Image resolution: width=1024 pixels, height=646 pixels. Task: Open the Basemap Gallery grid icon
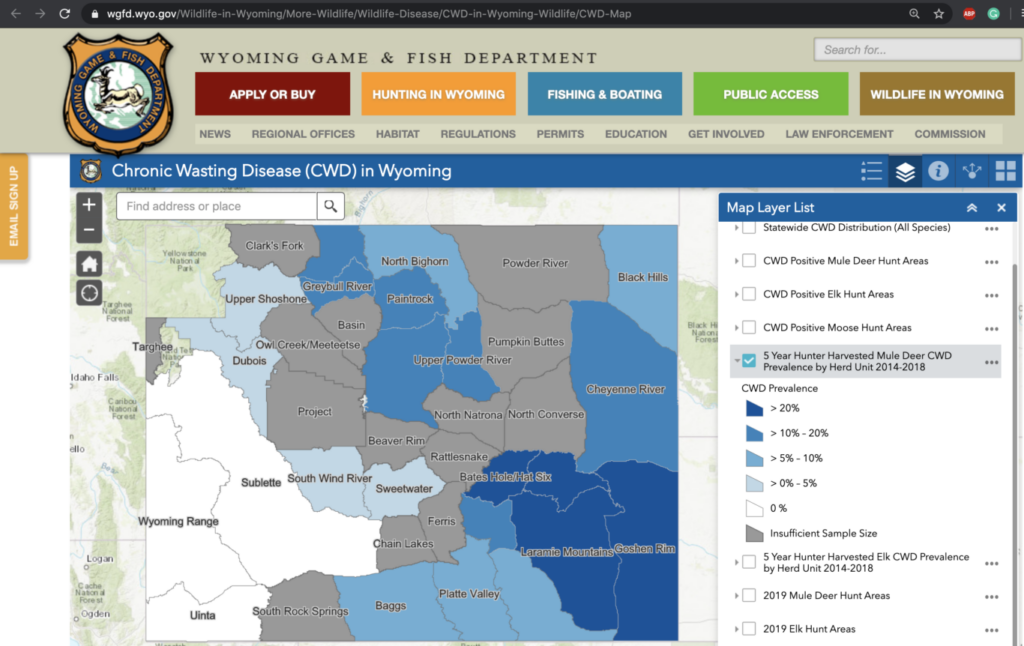pyautogui.click(x=1005, y=171)
